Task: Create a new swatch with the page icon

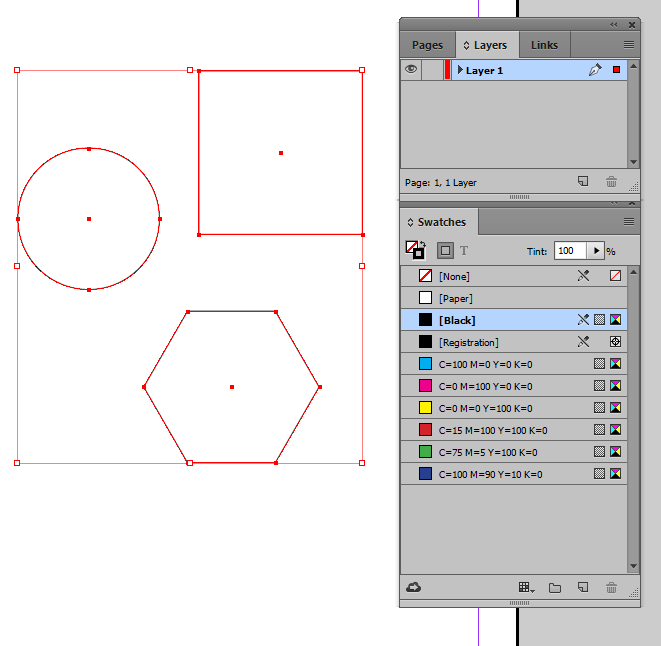Action: 583,587
